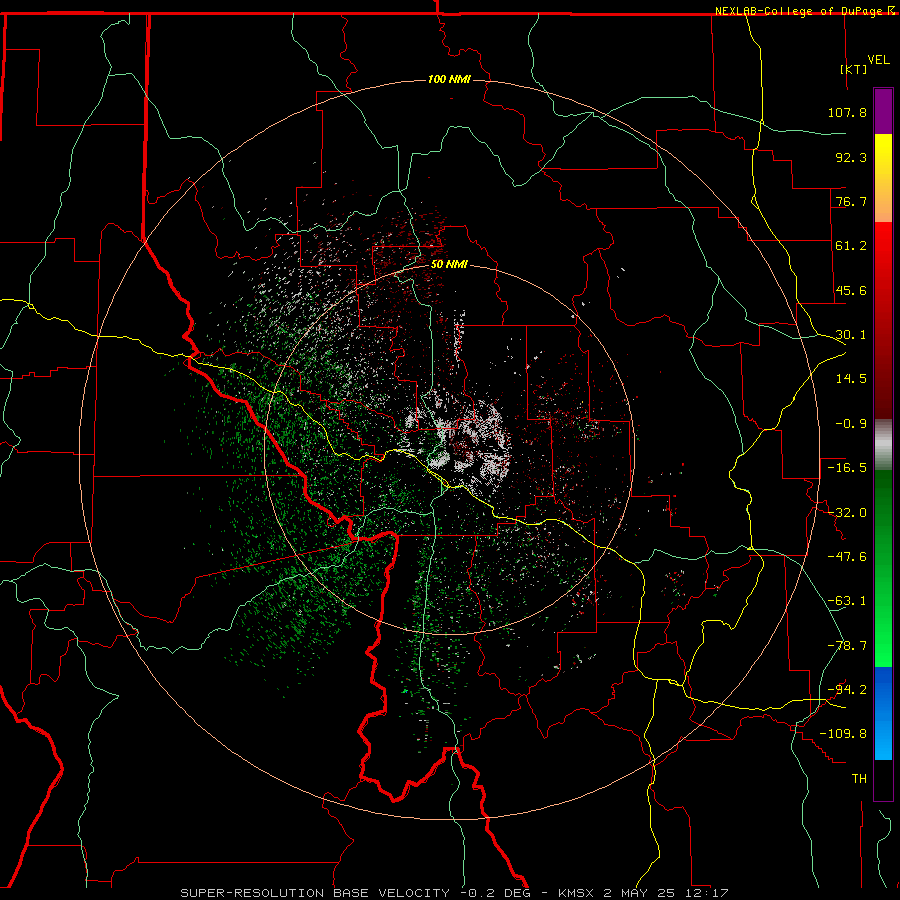Screen dimensions: 900x900
Task: Select the -16.5 scale value
Action: pos(847,468)
